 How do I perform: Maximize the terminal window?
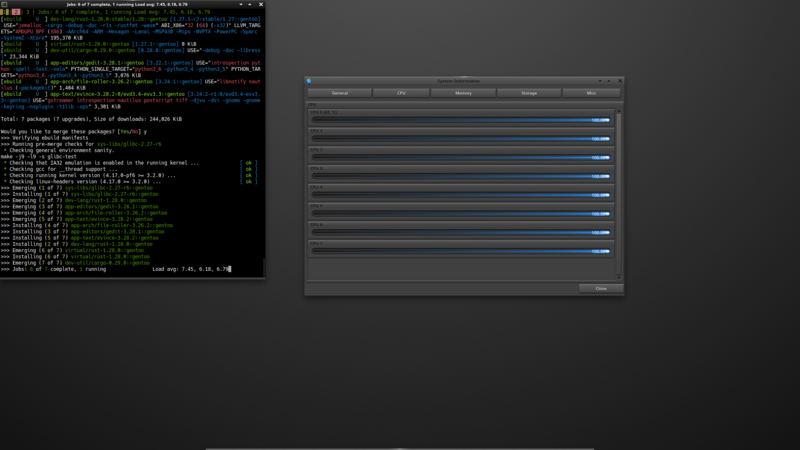point(250,4)
